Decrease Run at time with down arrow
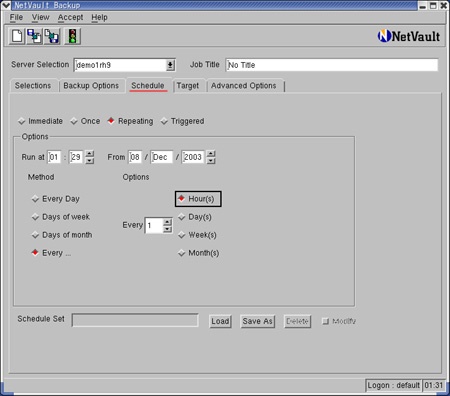Screen dimensions: 450x396 pos(90,160)
